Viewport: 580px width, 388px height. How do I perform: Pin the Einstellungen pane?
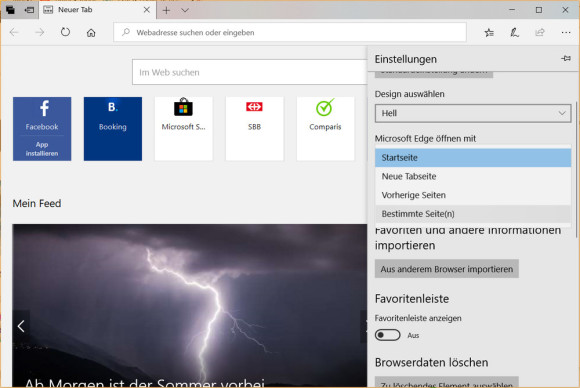pos(566,58)
